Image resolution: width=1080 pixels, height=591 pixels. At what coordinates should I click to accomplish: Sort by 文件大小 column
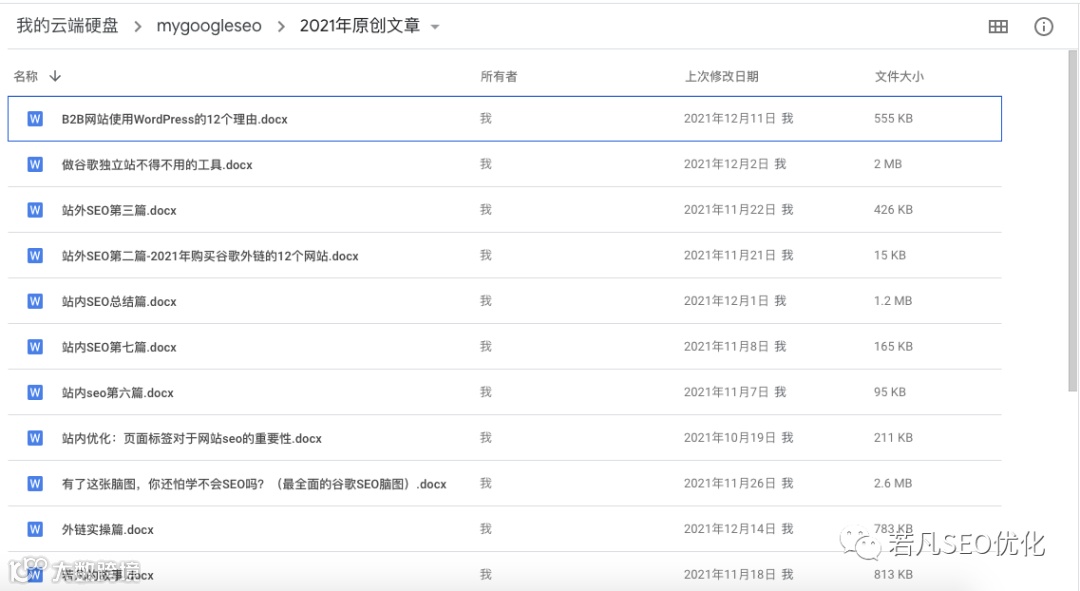point(899,76)
